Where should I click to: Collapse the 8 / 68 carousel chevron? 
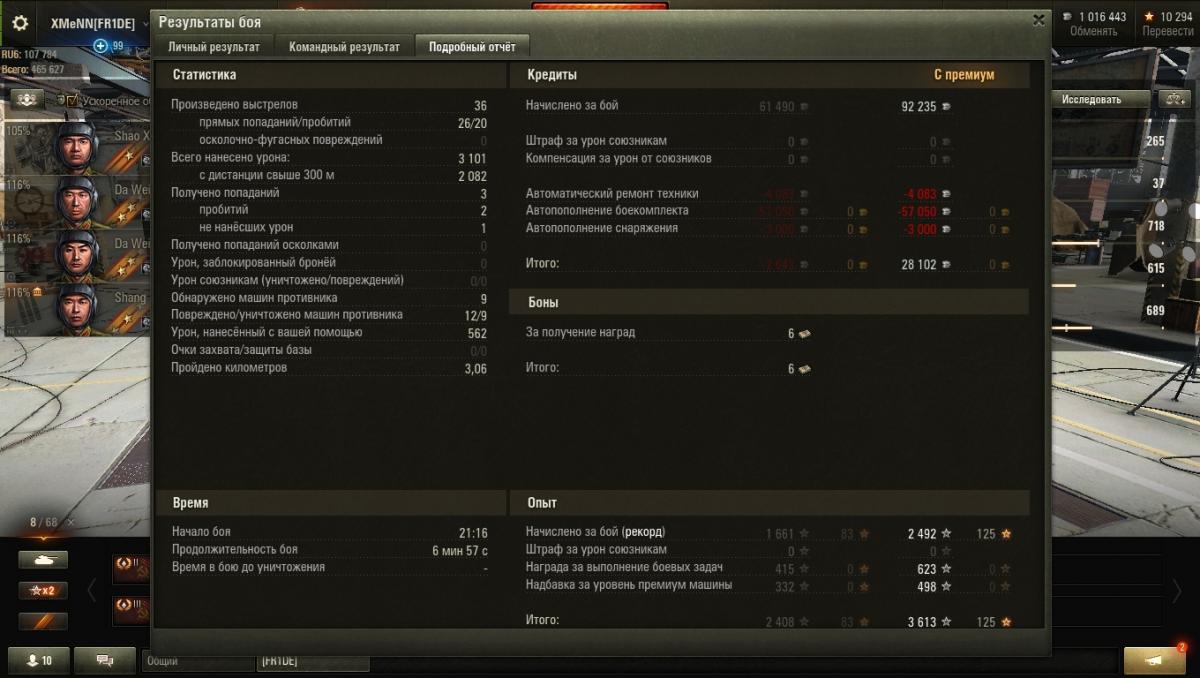(x=43, y=538)
